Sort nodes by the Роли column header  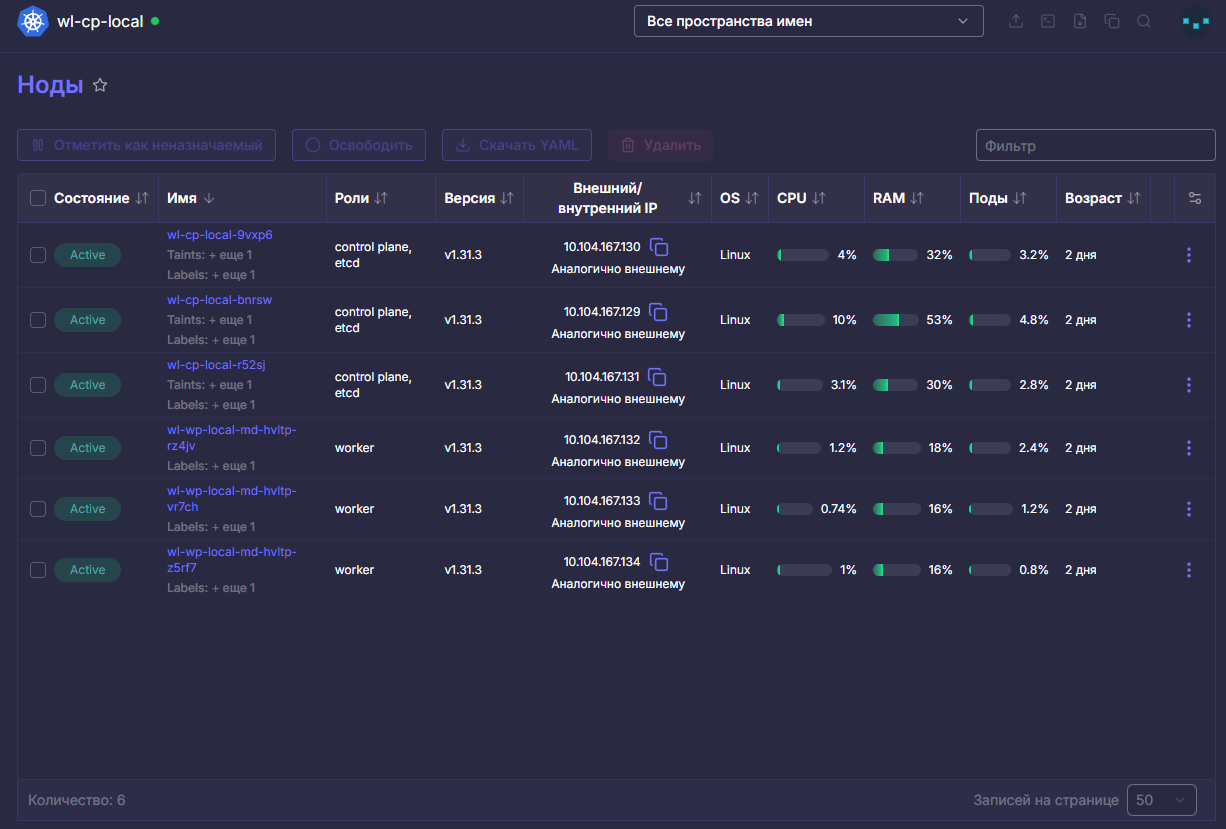click(x=361, y=198)
